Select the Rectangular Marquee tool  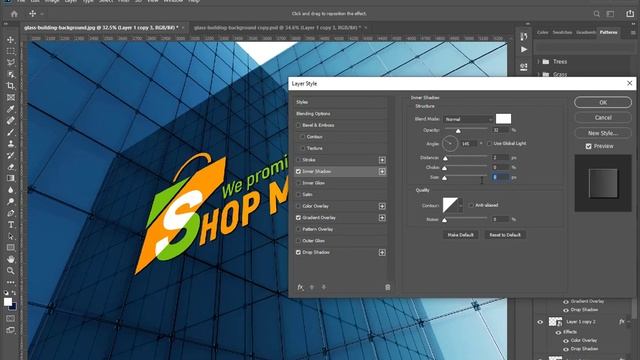click(x=11, y=51)
